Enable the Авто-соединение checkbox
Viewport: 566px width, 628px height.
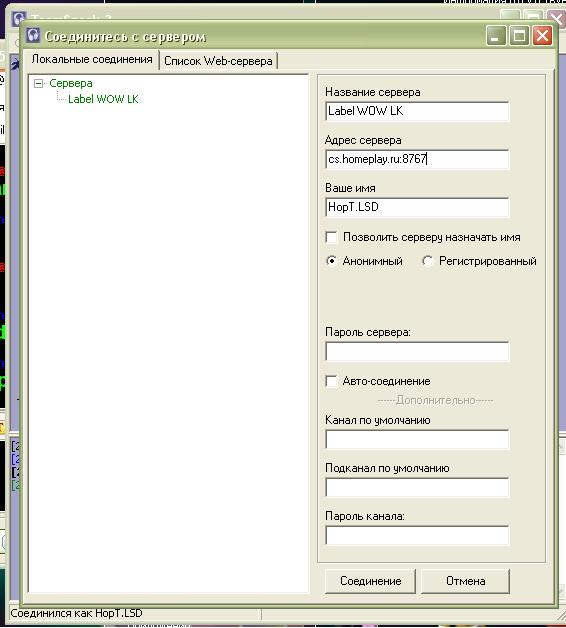[x=331, y=381]
